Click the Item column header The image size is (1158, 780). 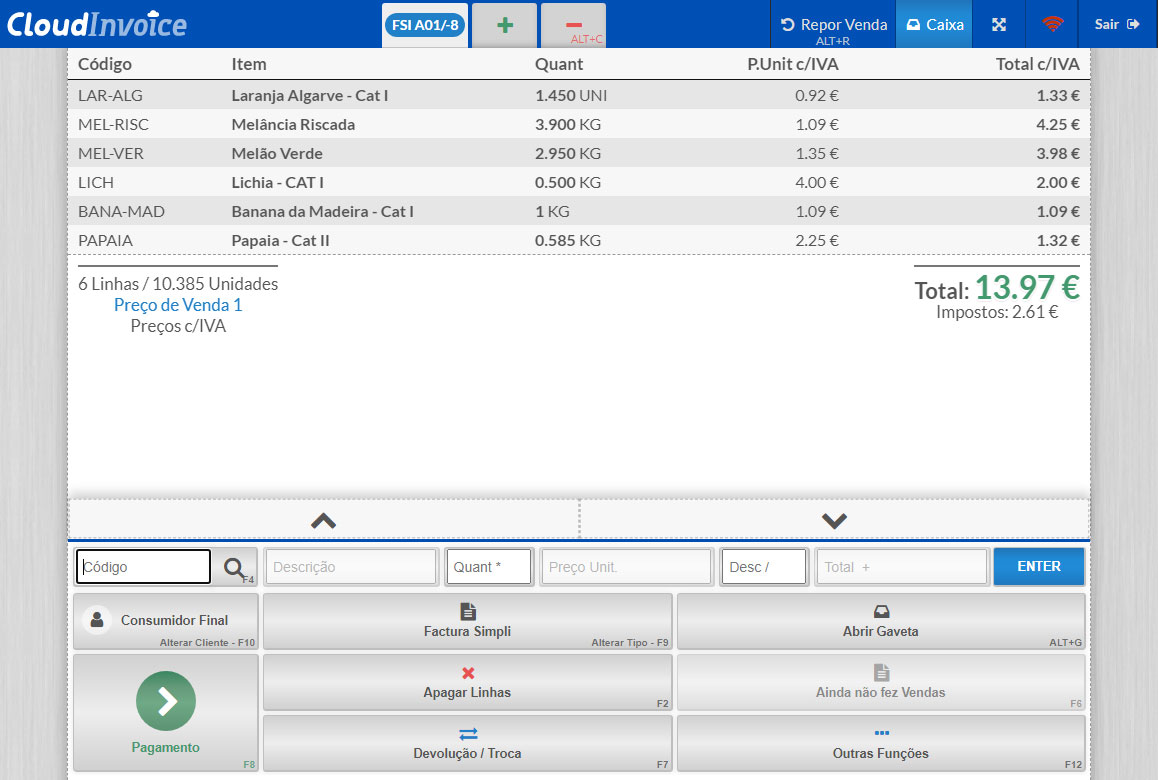coord(249,64)
